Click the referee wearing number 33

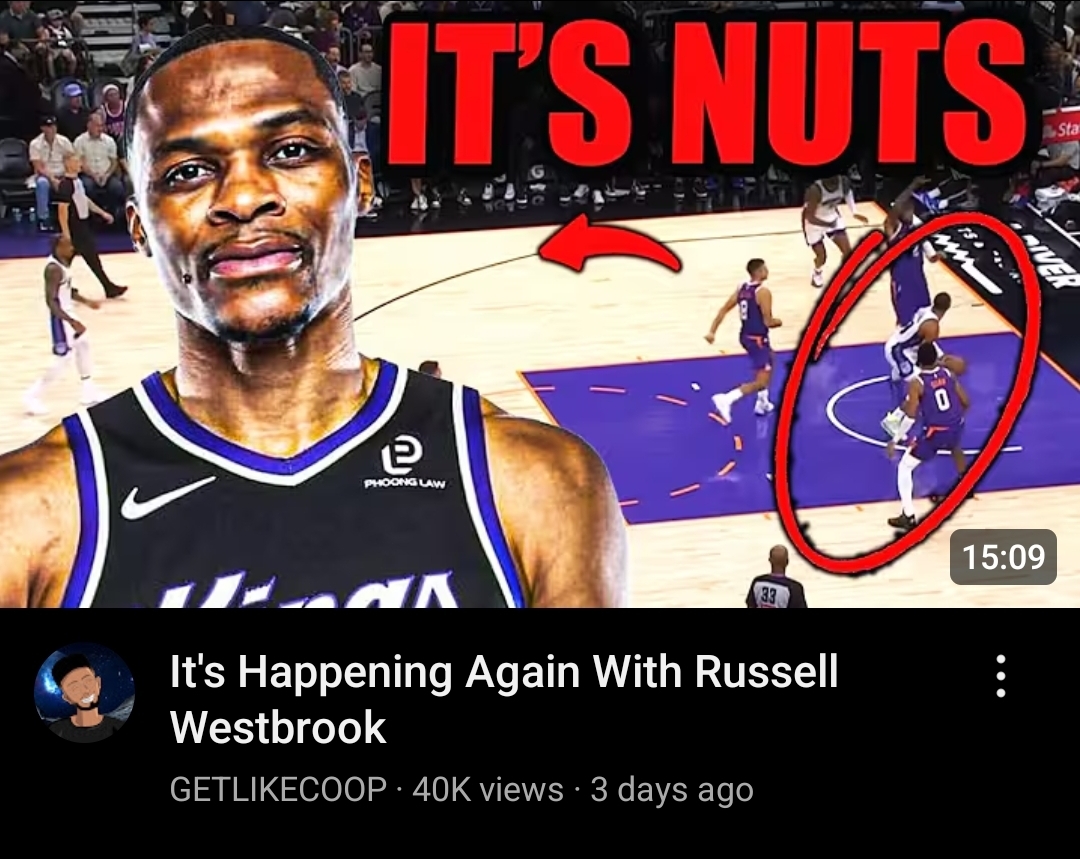776,577
